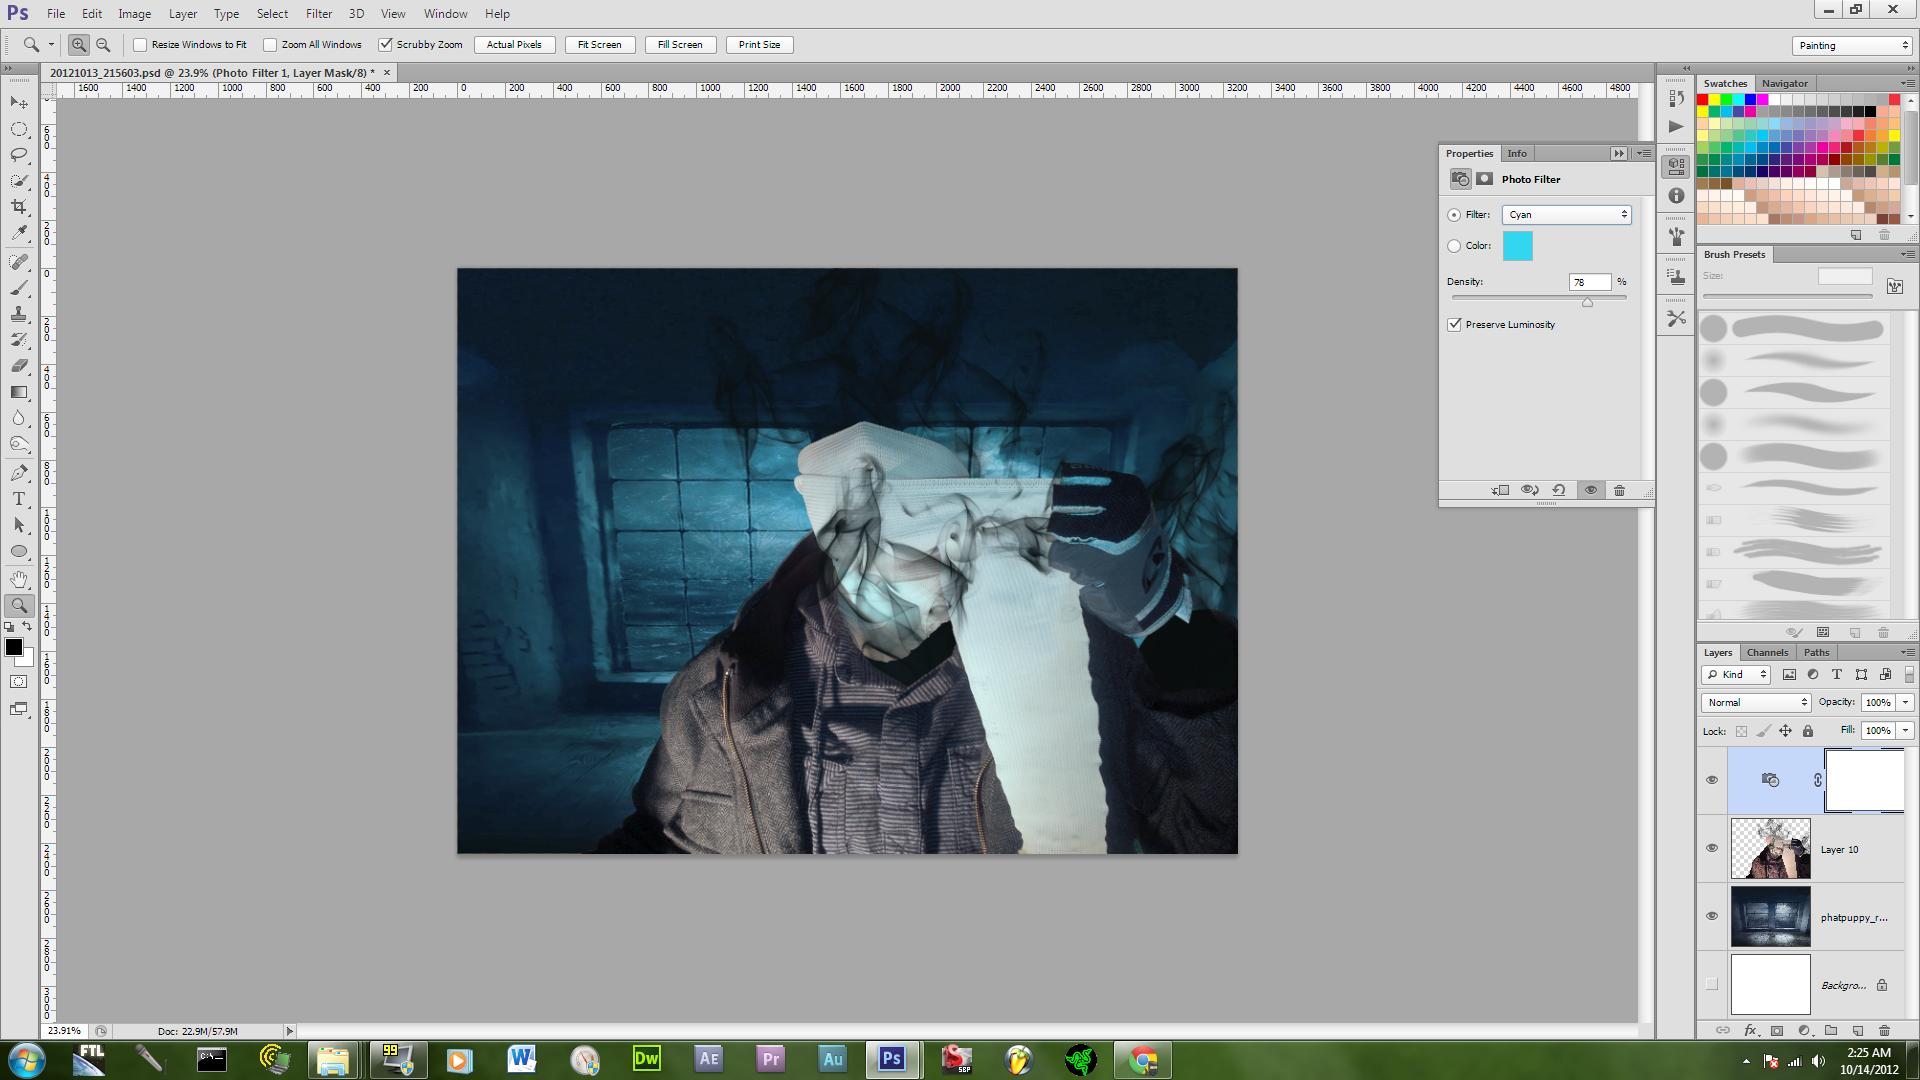Click the Print Size button
This screenshot has width=1920, height=1080.
(x=759, y=45)
